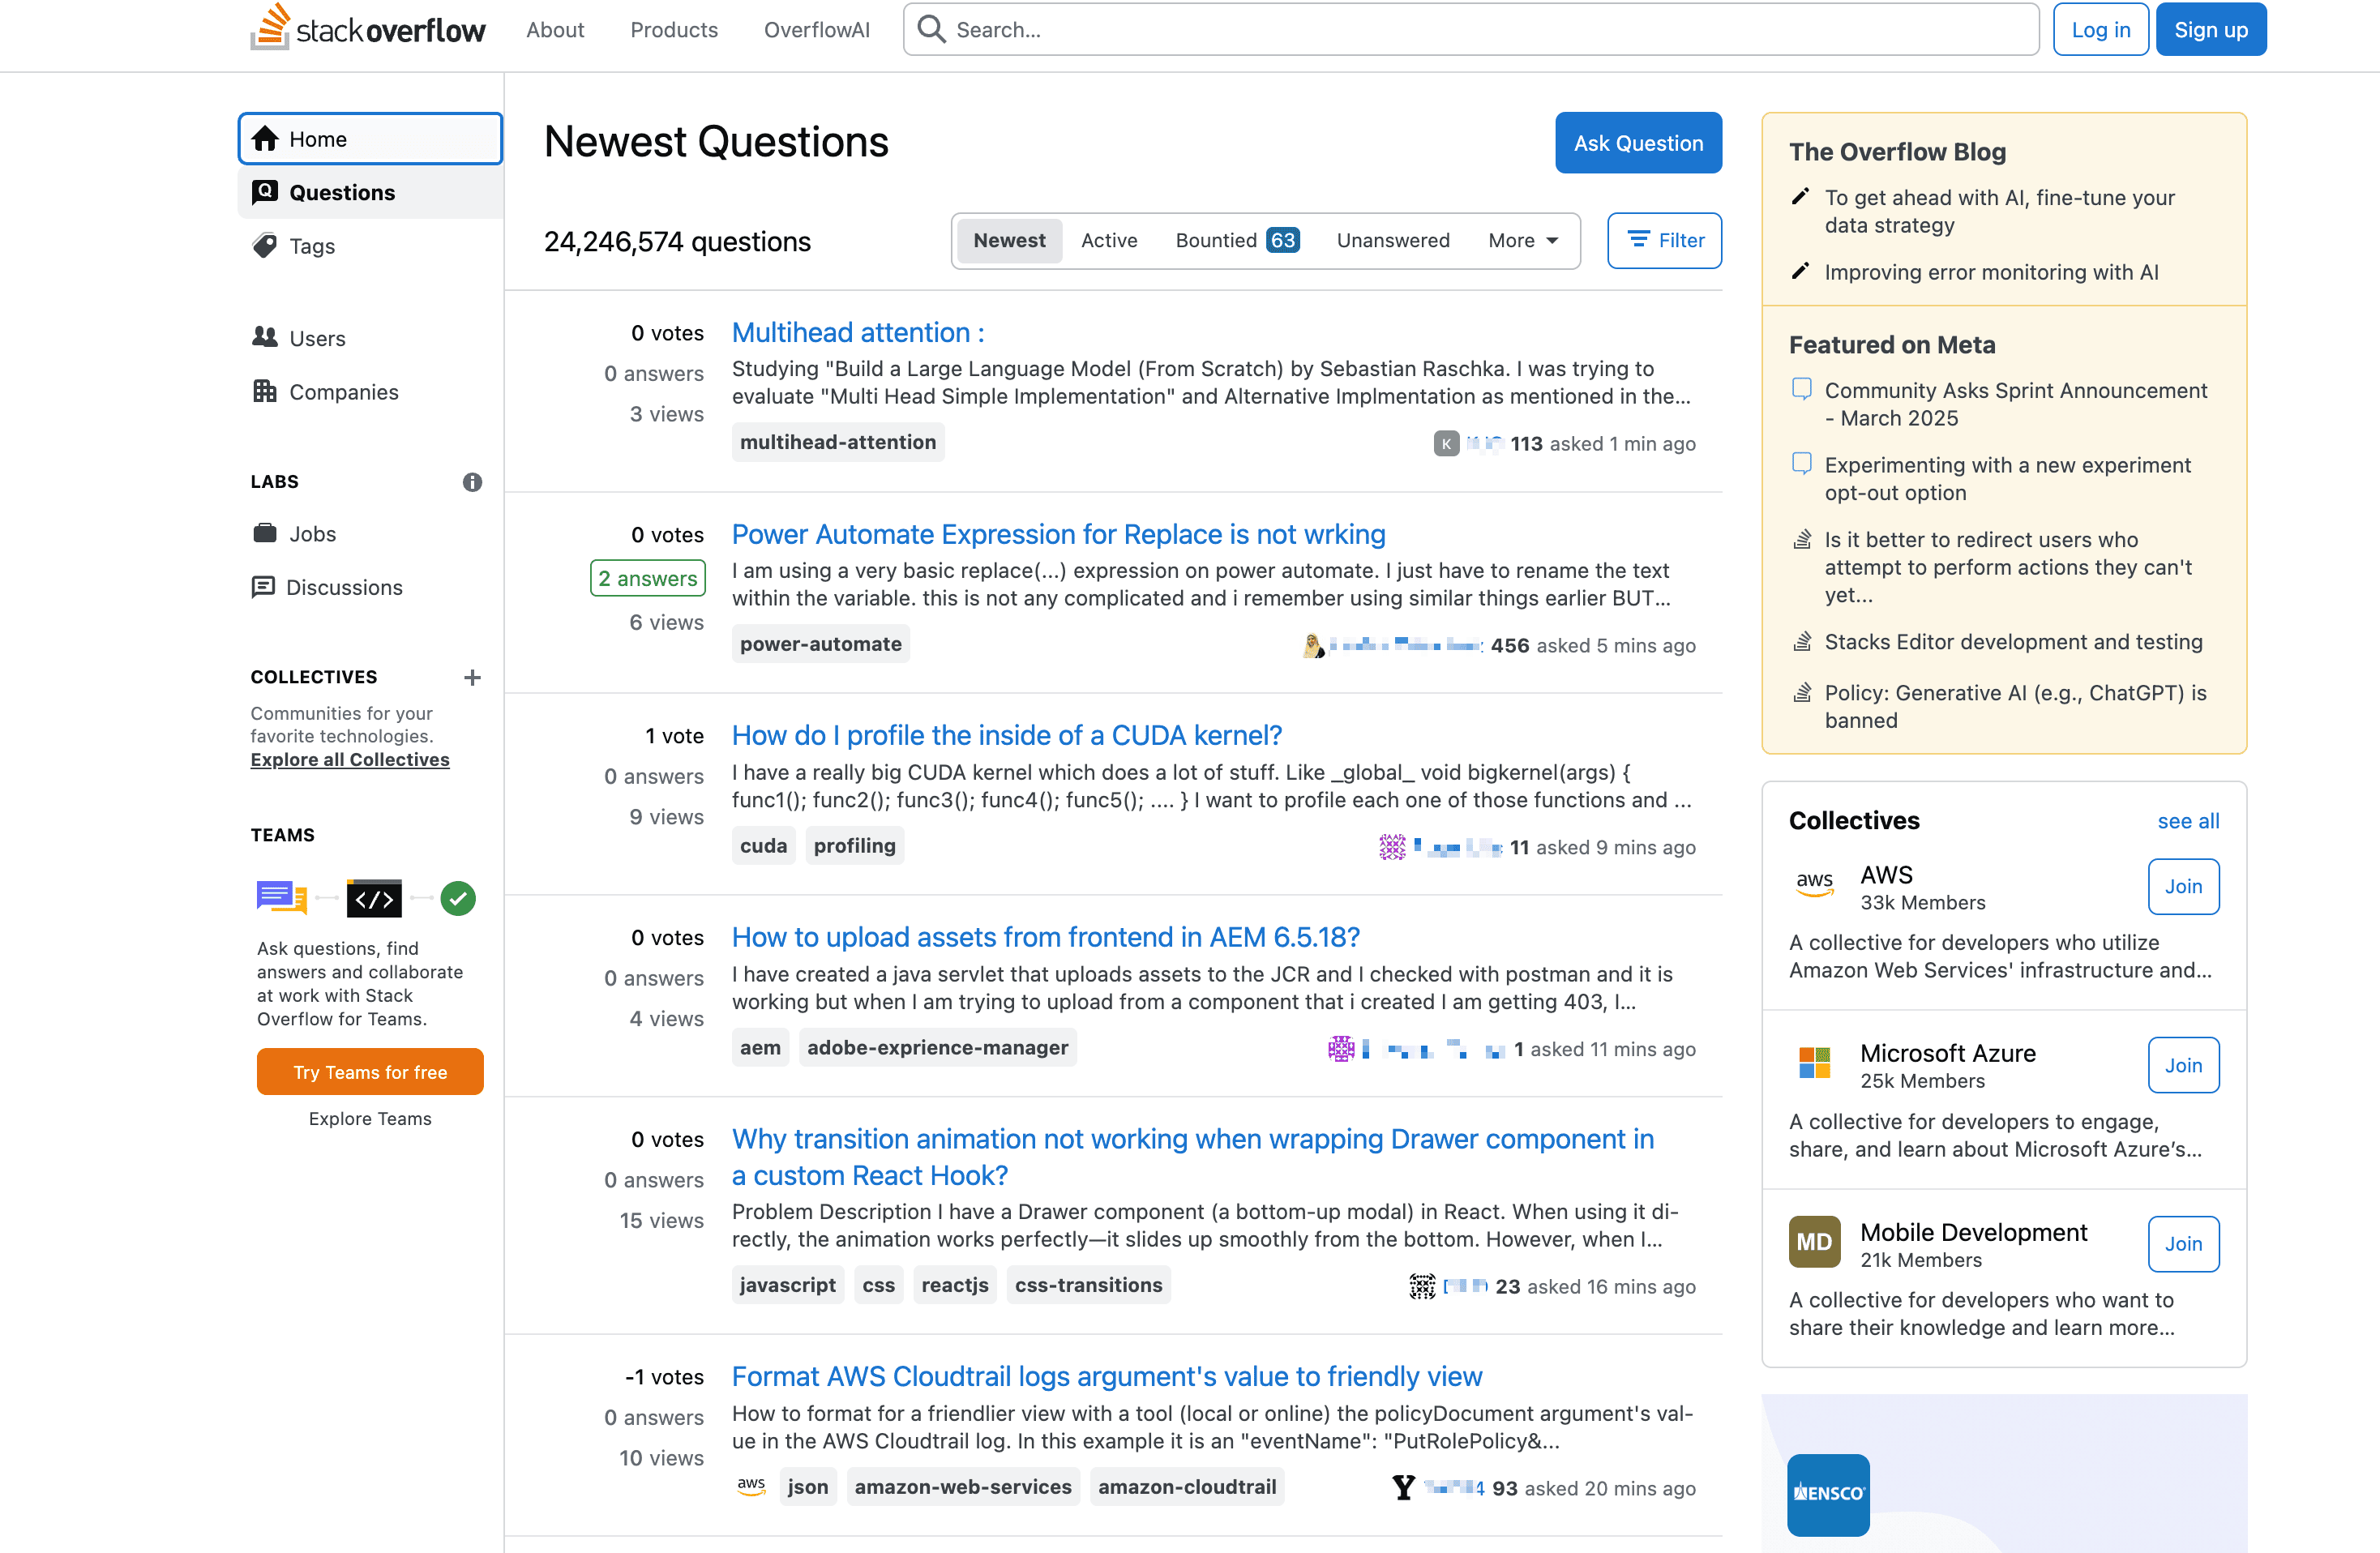Click the Labs info icon
Image resolution: width=2380 pixels, height=1553 pixels.
pyautogui.click(x=472, y=482)
